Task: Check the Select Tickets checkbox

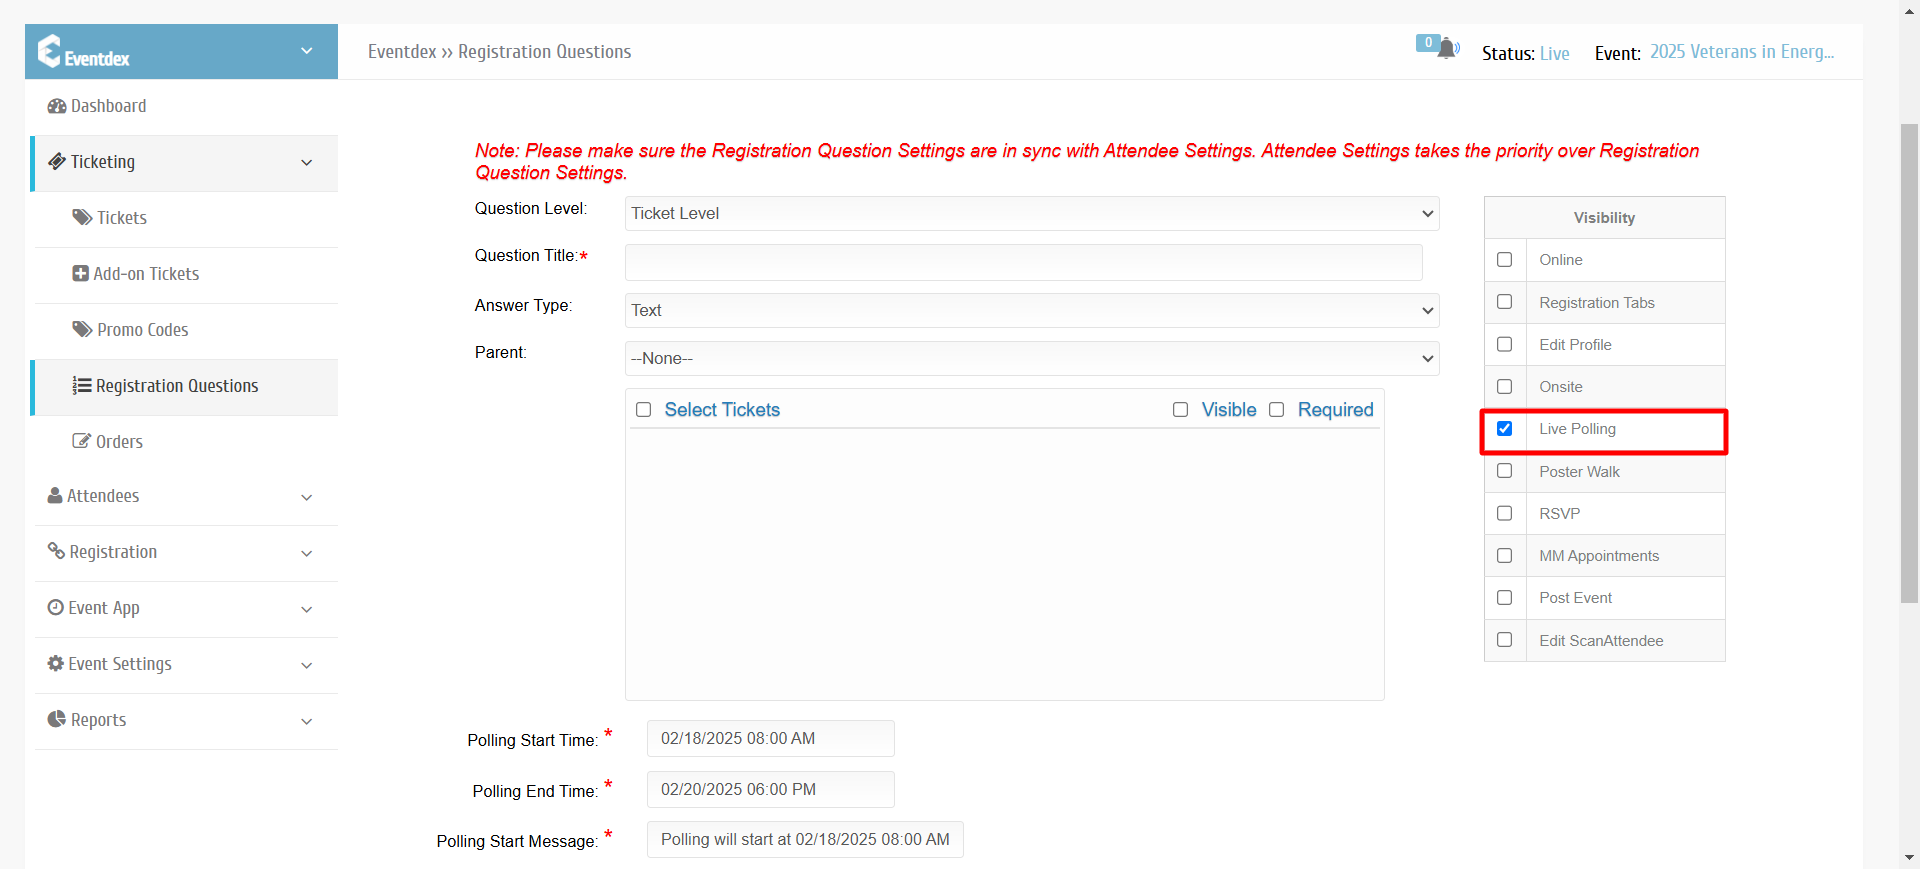Action: pos(644,410)
